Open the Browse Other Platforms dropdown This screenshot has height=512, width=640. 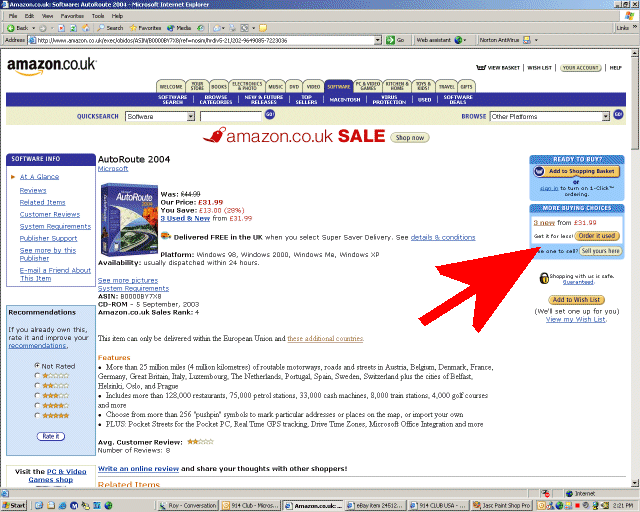click(550, 117)
